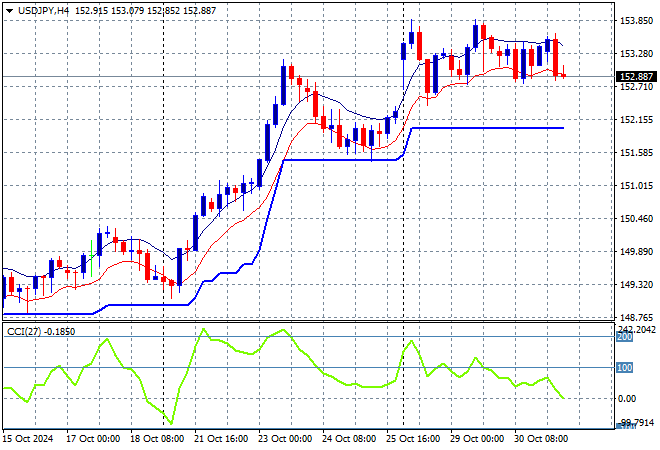The width and height of the screenshot is (660, 450).
Task: Click the current price tag 152.887
Action: click(636, 77)
